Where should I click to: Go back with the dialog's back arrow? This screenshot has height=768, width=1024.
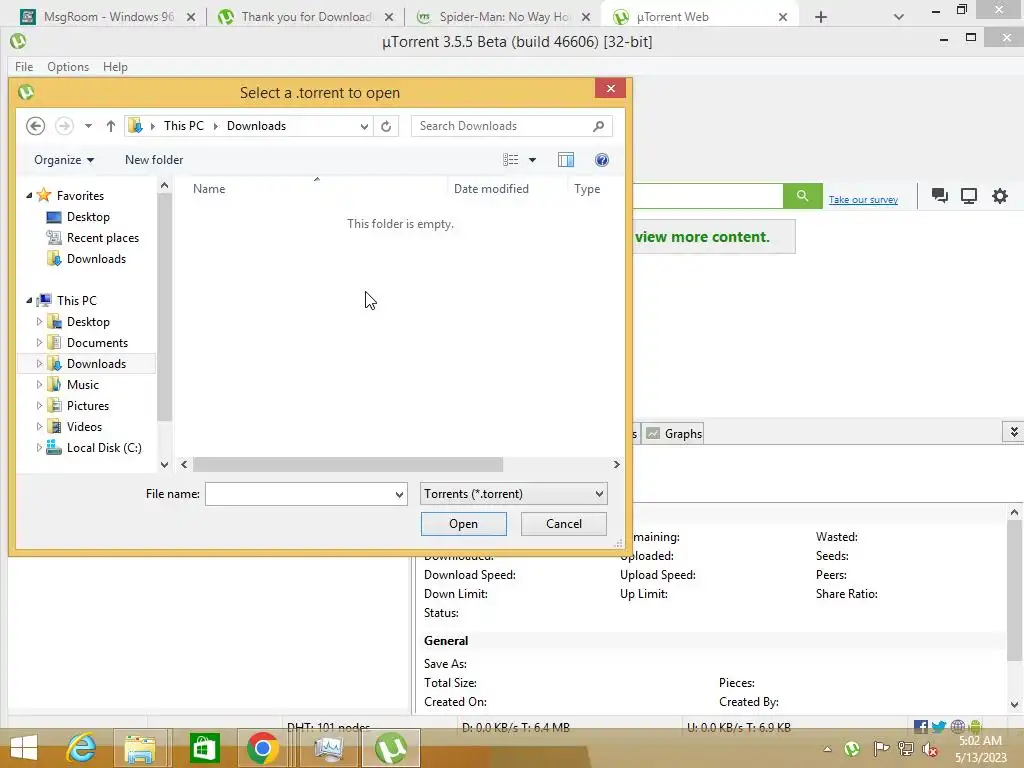tap(35, 126)
